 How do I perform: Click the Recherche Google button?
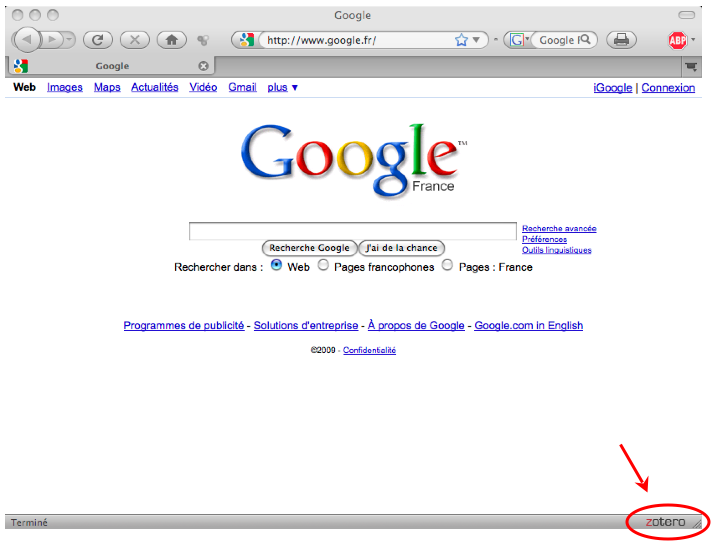(x=309, y=248)
